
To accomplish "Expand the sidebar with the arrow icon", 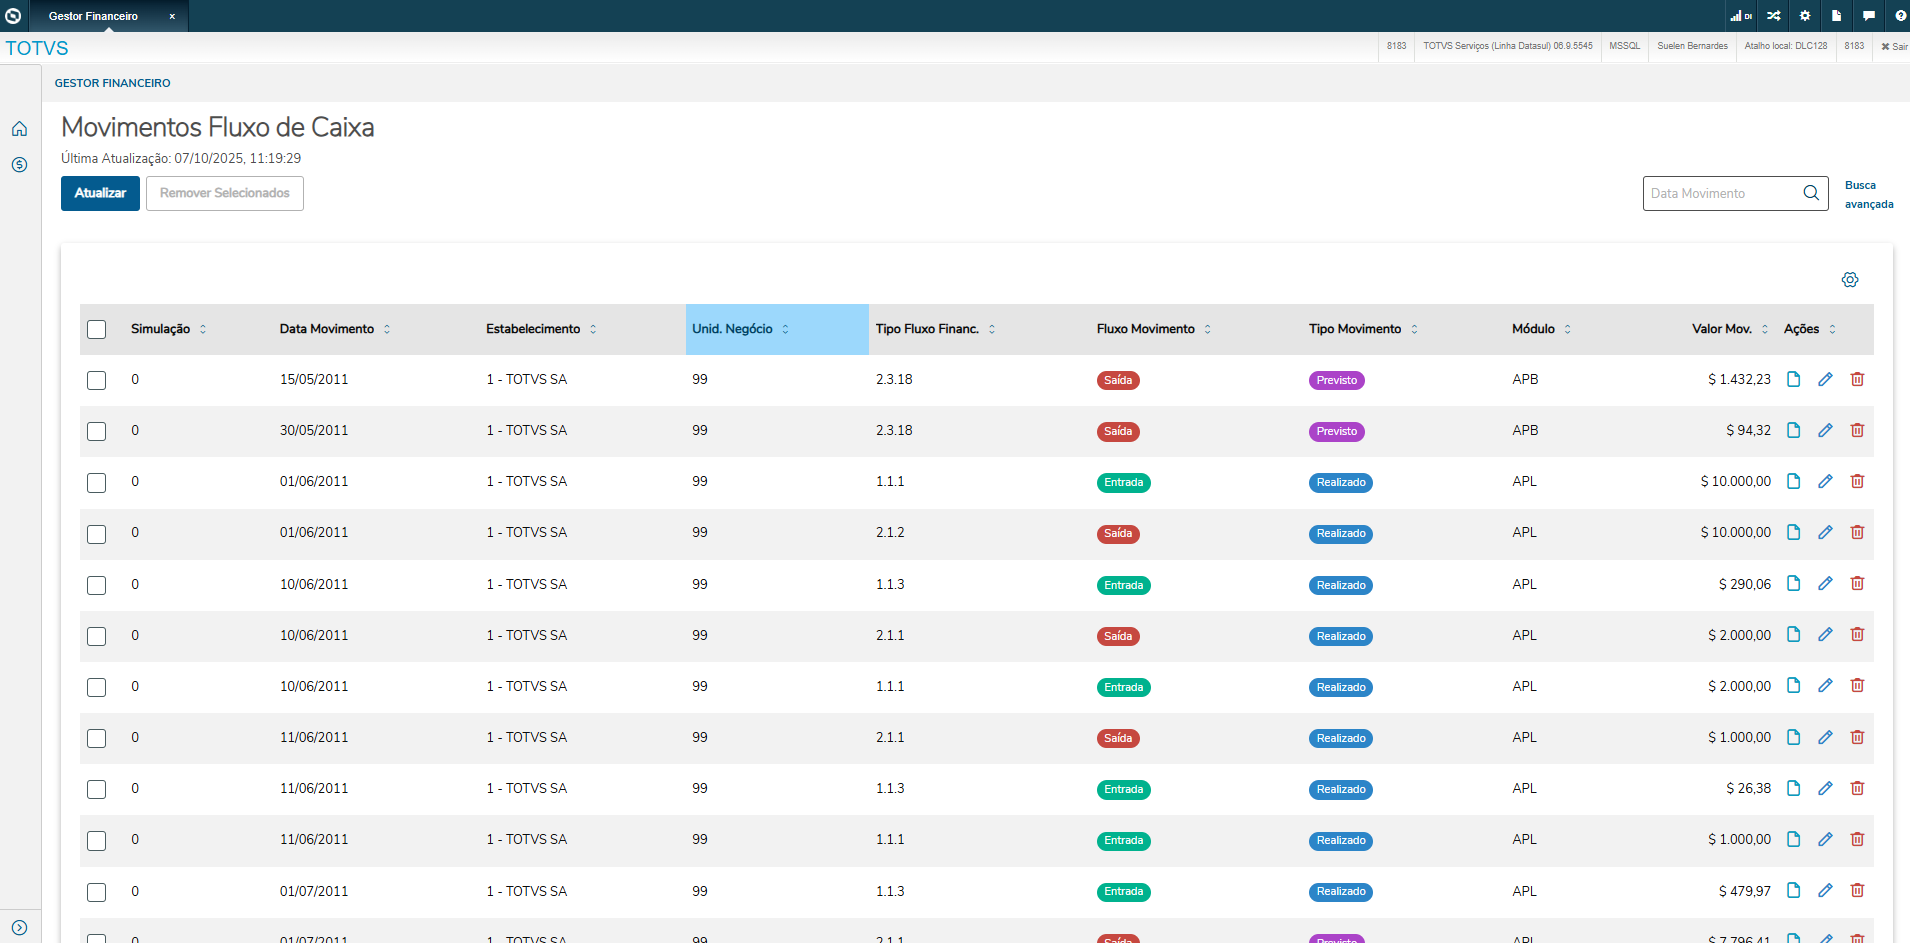I will tap(19, 928).
